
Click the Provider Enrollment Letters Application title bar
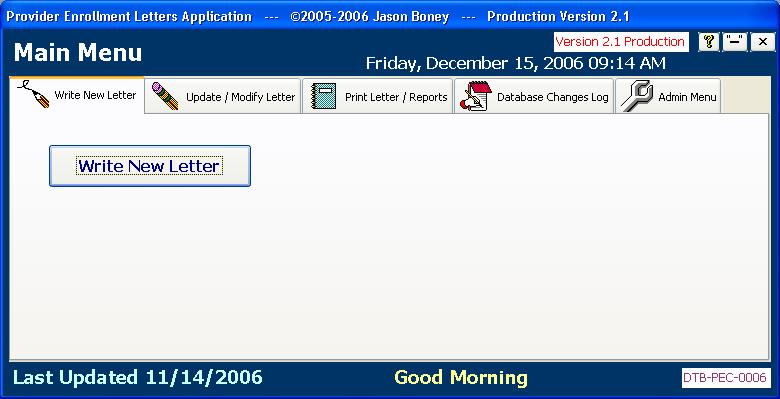(317, 16)
